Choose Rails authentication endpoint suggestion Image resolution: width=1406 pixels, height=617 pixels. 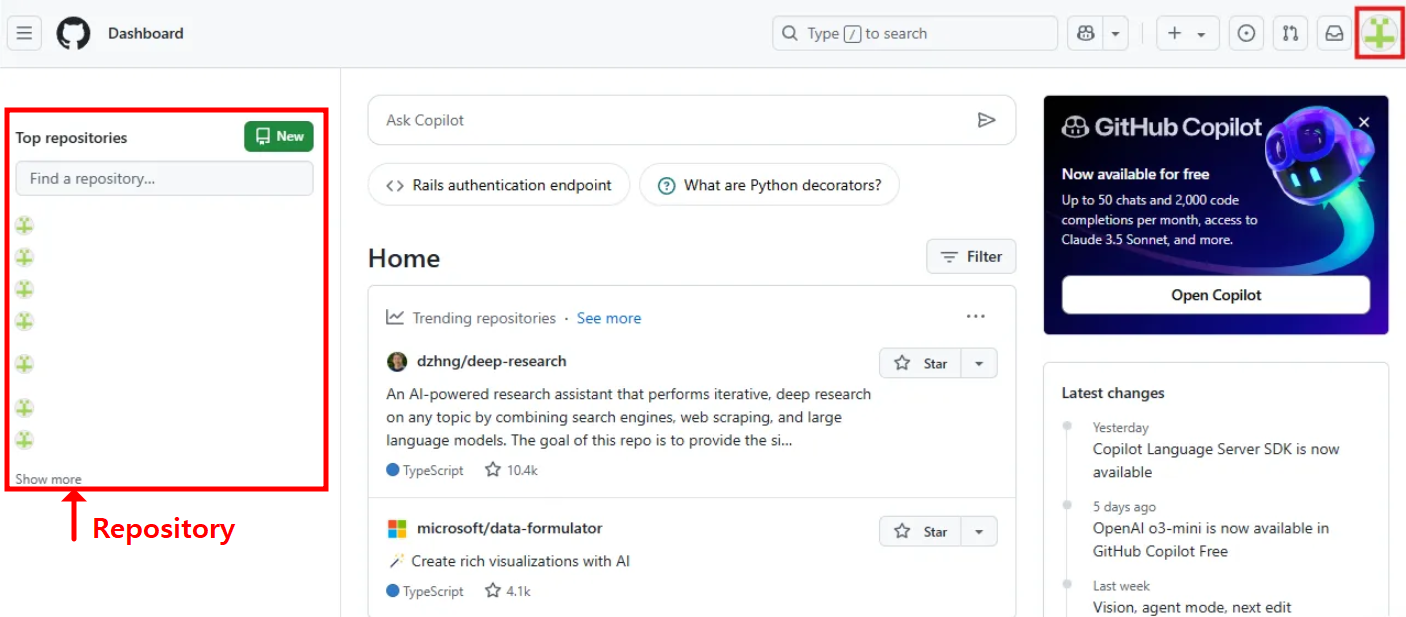[x=499, y=185]
